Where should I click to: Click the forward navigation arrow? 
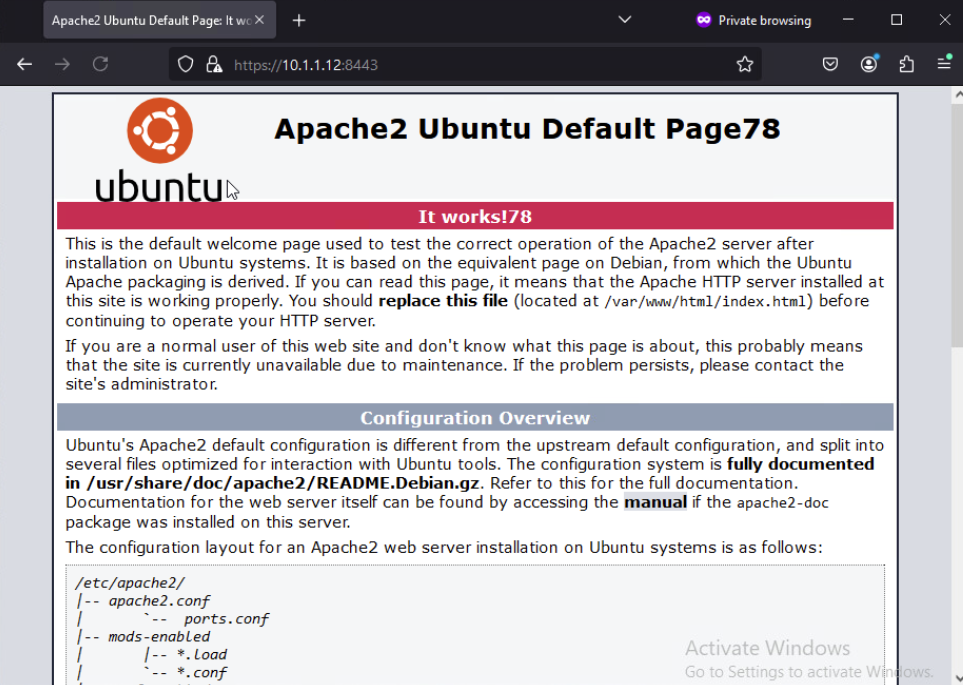pyautogui.click(x=61, y=63)
